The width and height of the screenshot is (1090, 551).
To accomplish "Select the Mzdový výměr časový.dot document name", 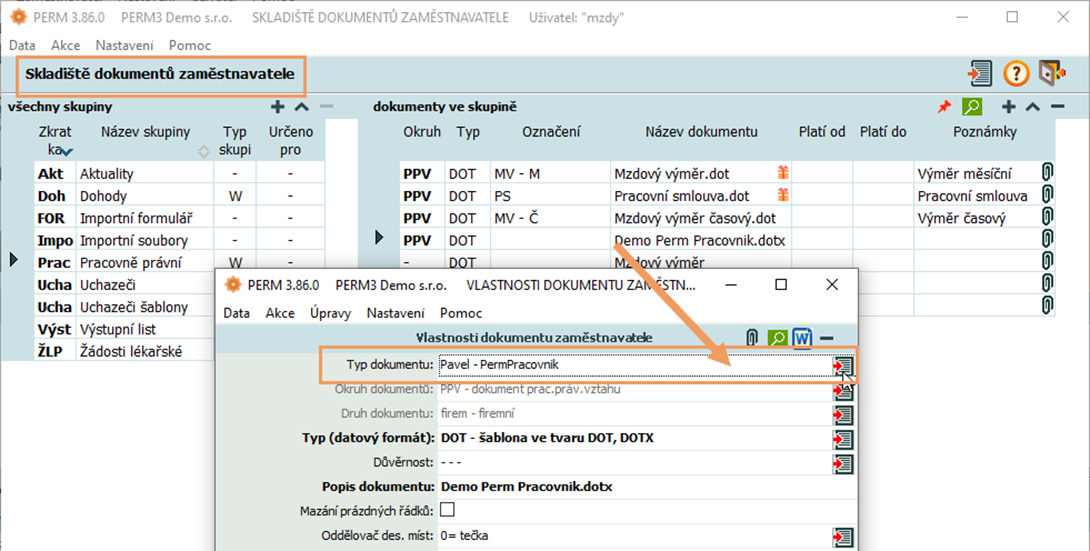I will click(695, 218).
